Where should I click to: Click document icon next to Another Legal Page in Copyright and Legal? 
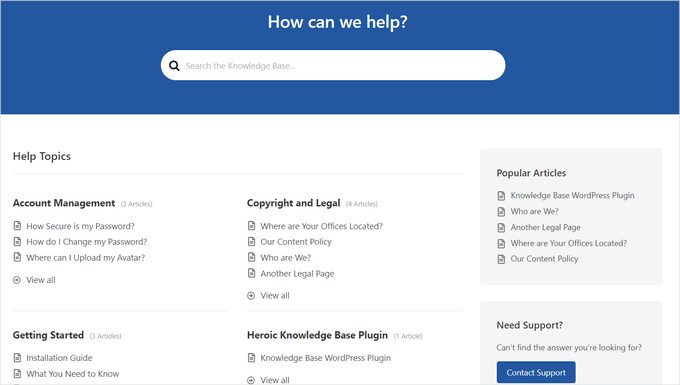click(252, 273)
